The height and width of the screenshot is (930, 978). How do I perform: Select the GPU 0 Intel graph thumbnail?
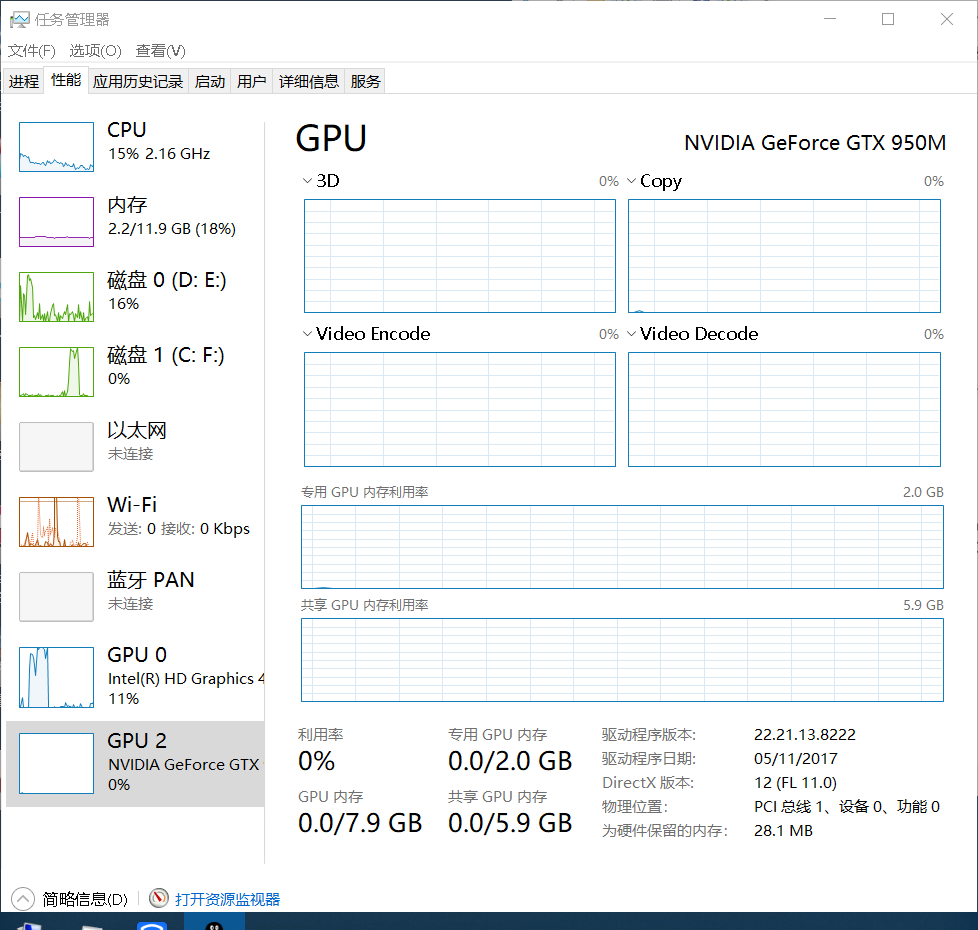pyautogui.click(x=56, y=677)
